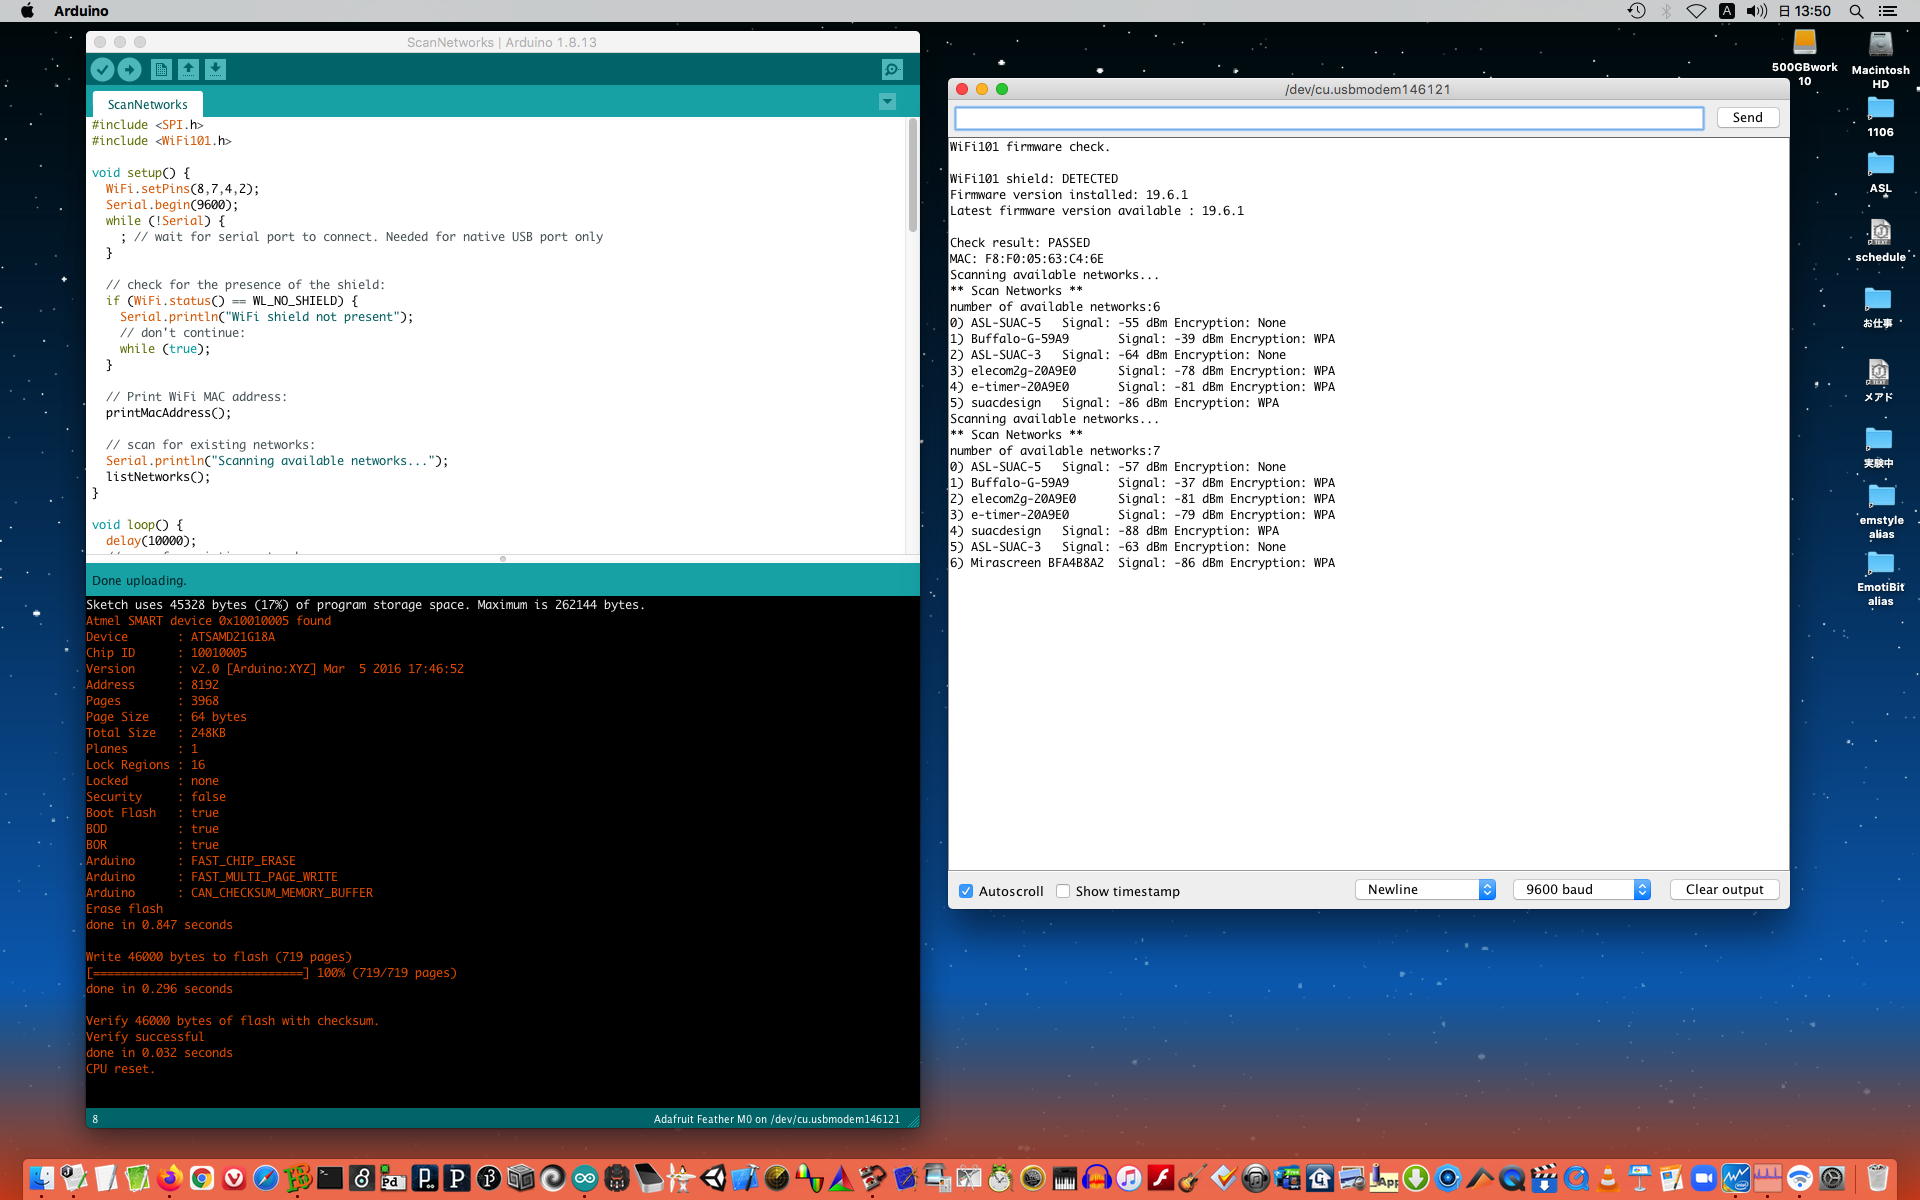Screen dimensions: 1920x1200
Task: Click the Open sketch up-arrow icon
Action: pyautogui.click(x=188, y=69)
